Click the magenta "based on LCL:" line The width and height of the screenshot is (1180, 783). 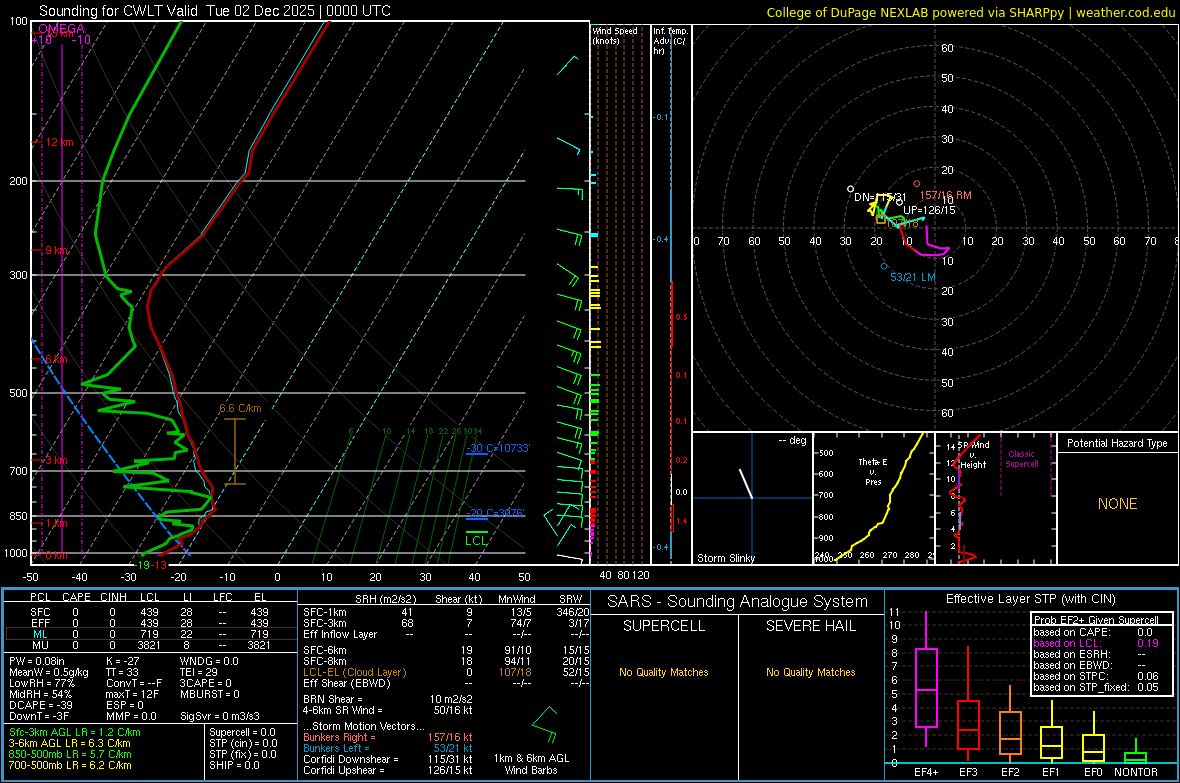click(1096, 643)
